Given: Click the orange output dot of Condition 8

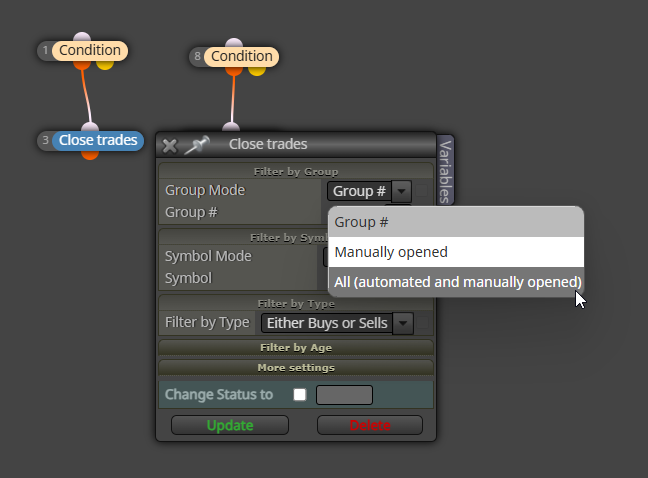Looking at the screenshot, I should click(234, 71).
